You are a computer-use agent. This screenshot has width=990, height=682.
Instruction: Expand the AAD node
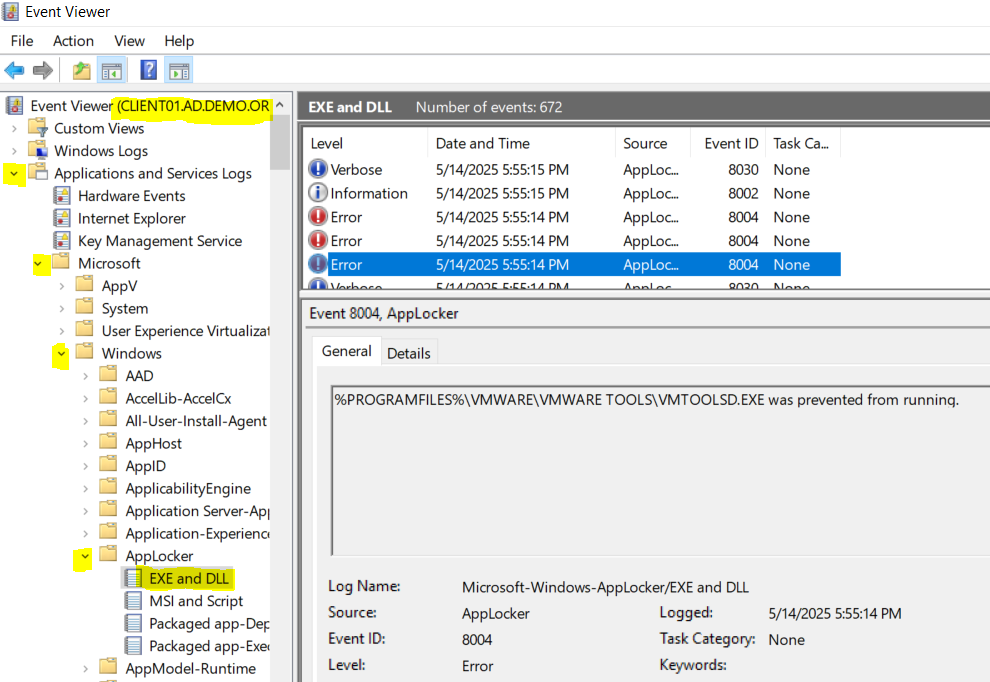coord(85,376)
